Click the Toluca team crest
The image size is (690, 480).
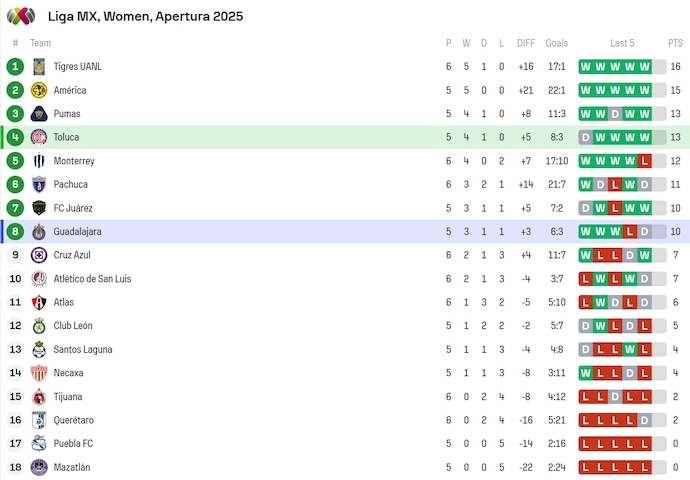pos(39,137)
